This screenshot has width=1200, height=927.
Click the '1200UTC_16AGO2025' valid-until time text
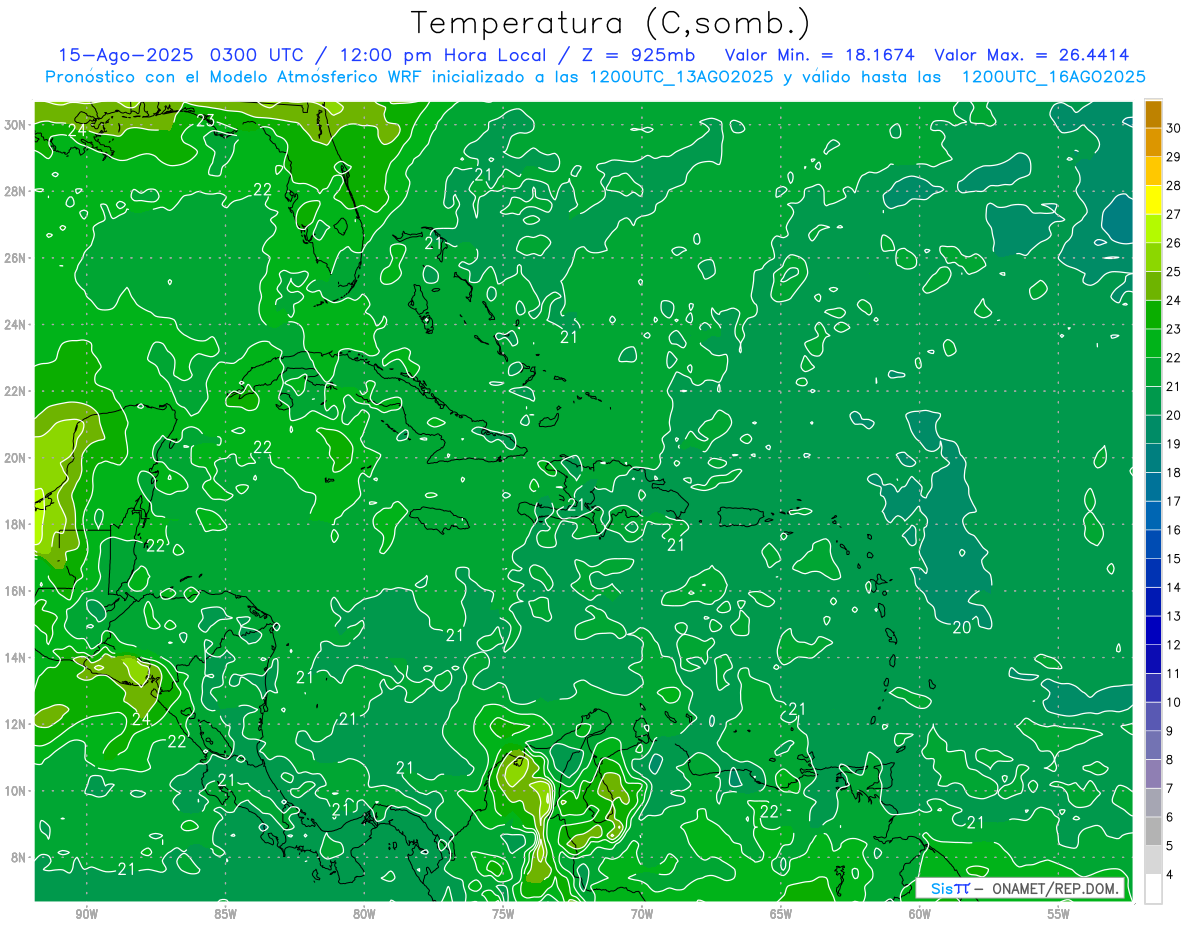tap(1053, 77)
